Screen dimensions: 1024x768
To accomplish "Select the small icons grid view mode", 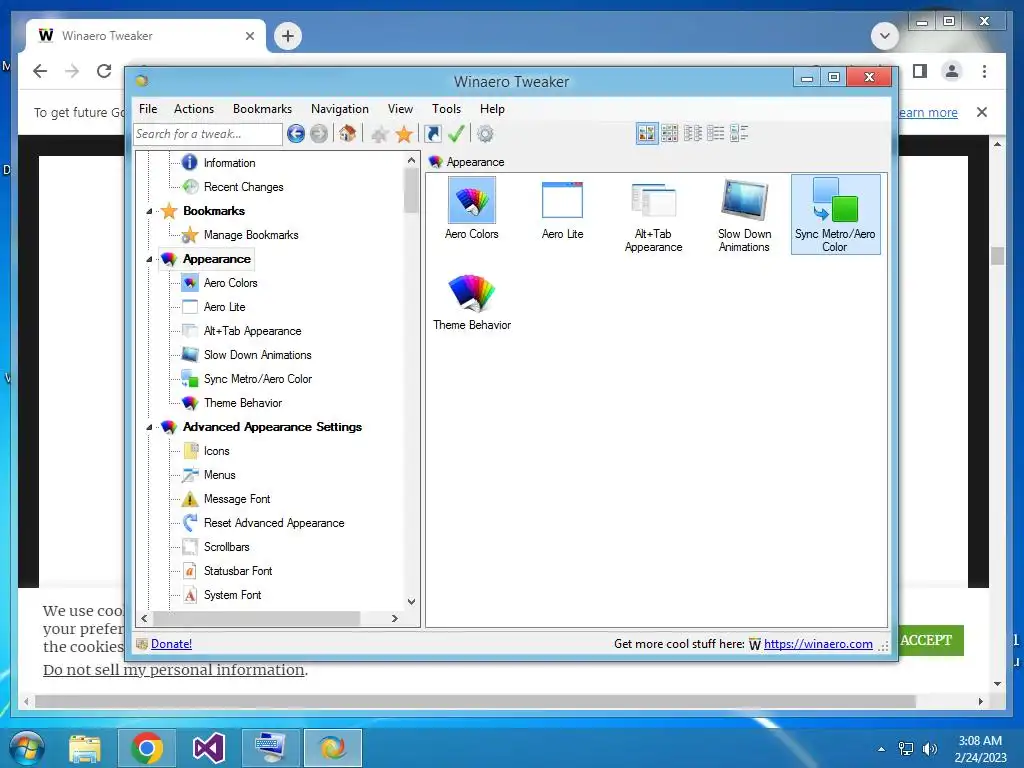I will click(x=669, y=134).
